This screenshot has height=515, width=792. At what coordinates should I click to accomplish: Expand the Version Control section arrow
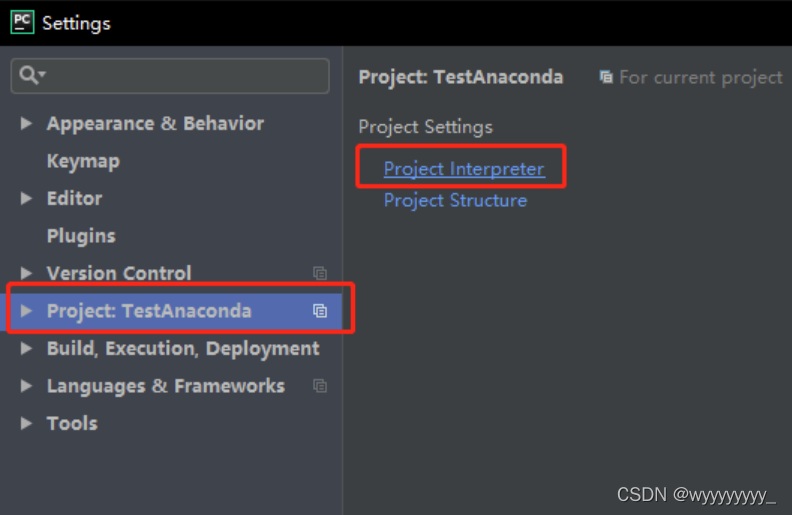click(x=26, y=273)
